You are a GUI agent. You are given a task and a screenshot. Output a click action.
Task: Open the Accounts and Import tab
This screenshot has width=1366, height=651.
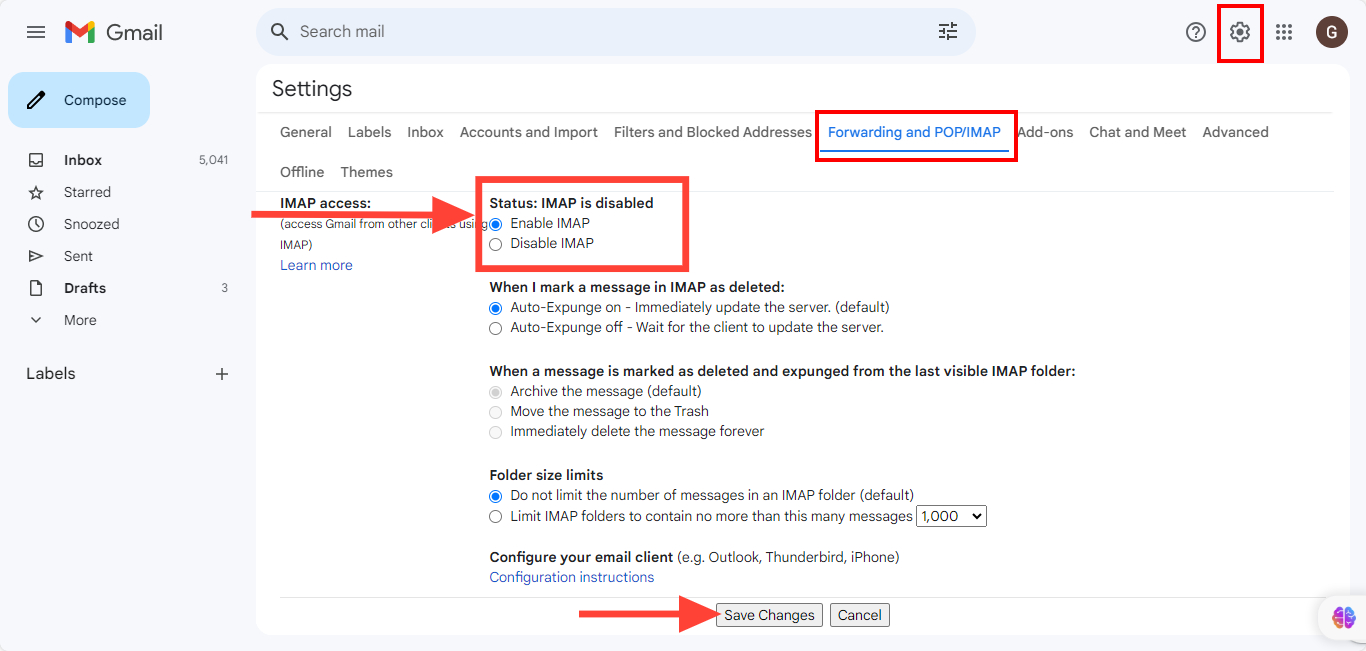click(x=529, y=132)
